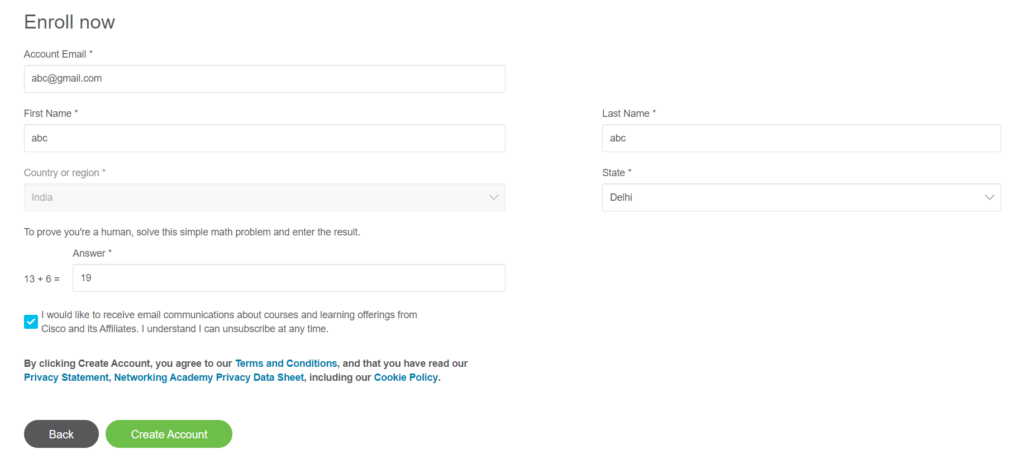Select the Last Name input field

point(801,138)
